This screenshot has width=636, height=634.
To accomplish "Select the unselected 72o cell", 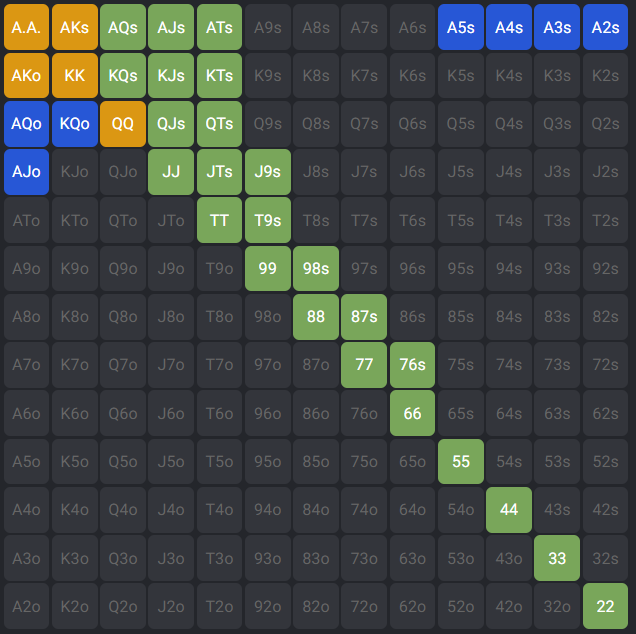I will point(364,606).
